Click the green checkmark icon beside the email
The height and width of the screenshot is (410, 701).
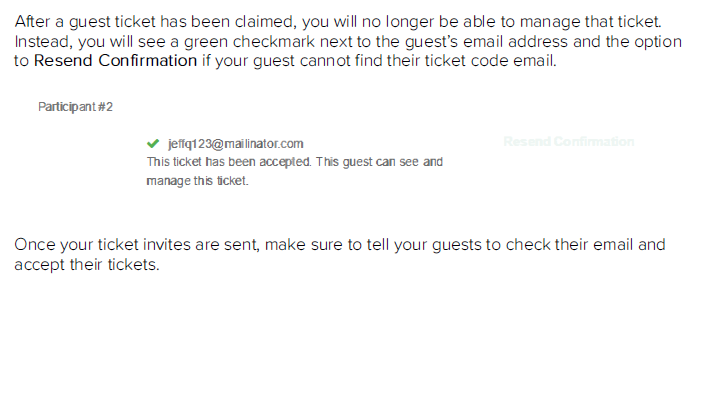[152, 143]
